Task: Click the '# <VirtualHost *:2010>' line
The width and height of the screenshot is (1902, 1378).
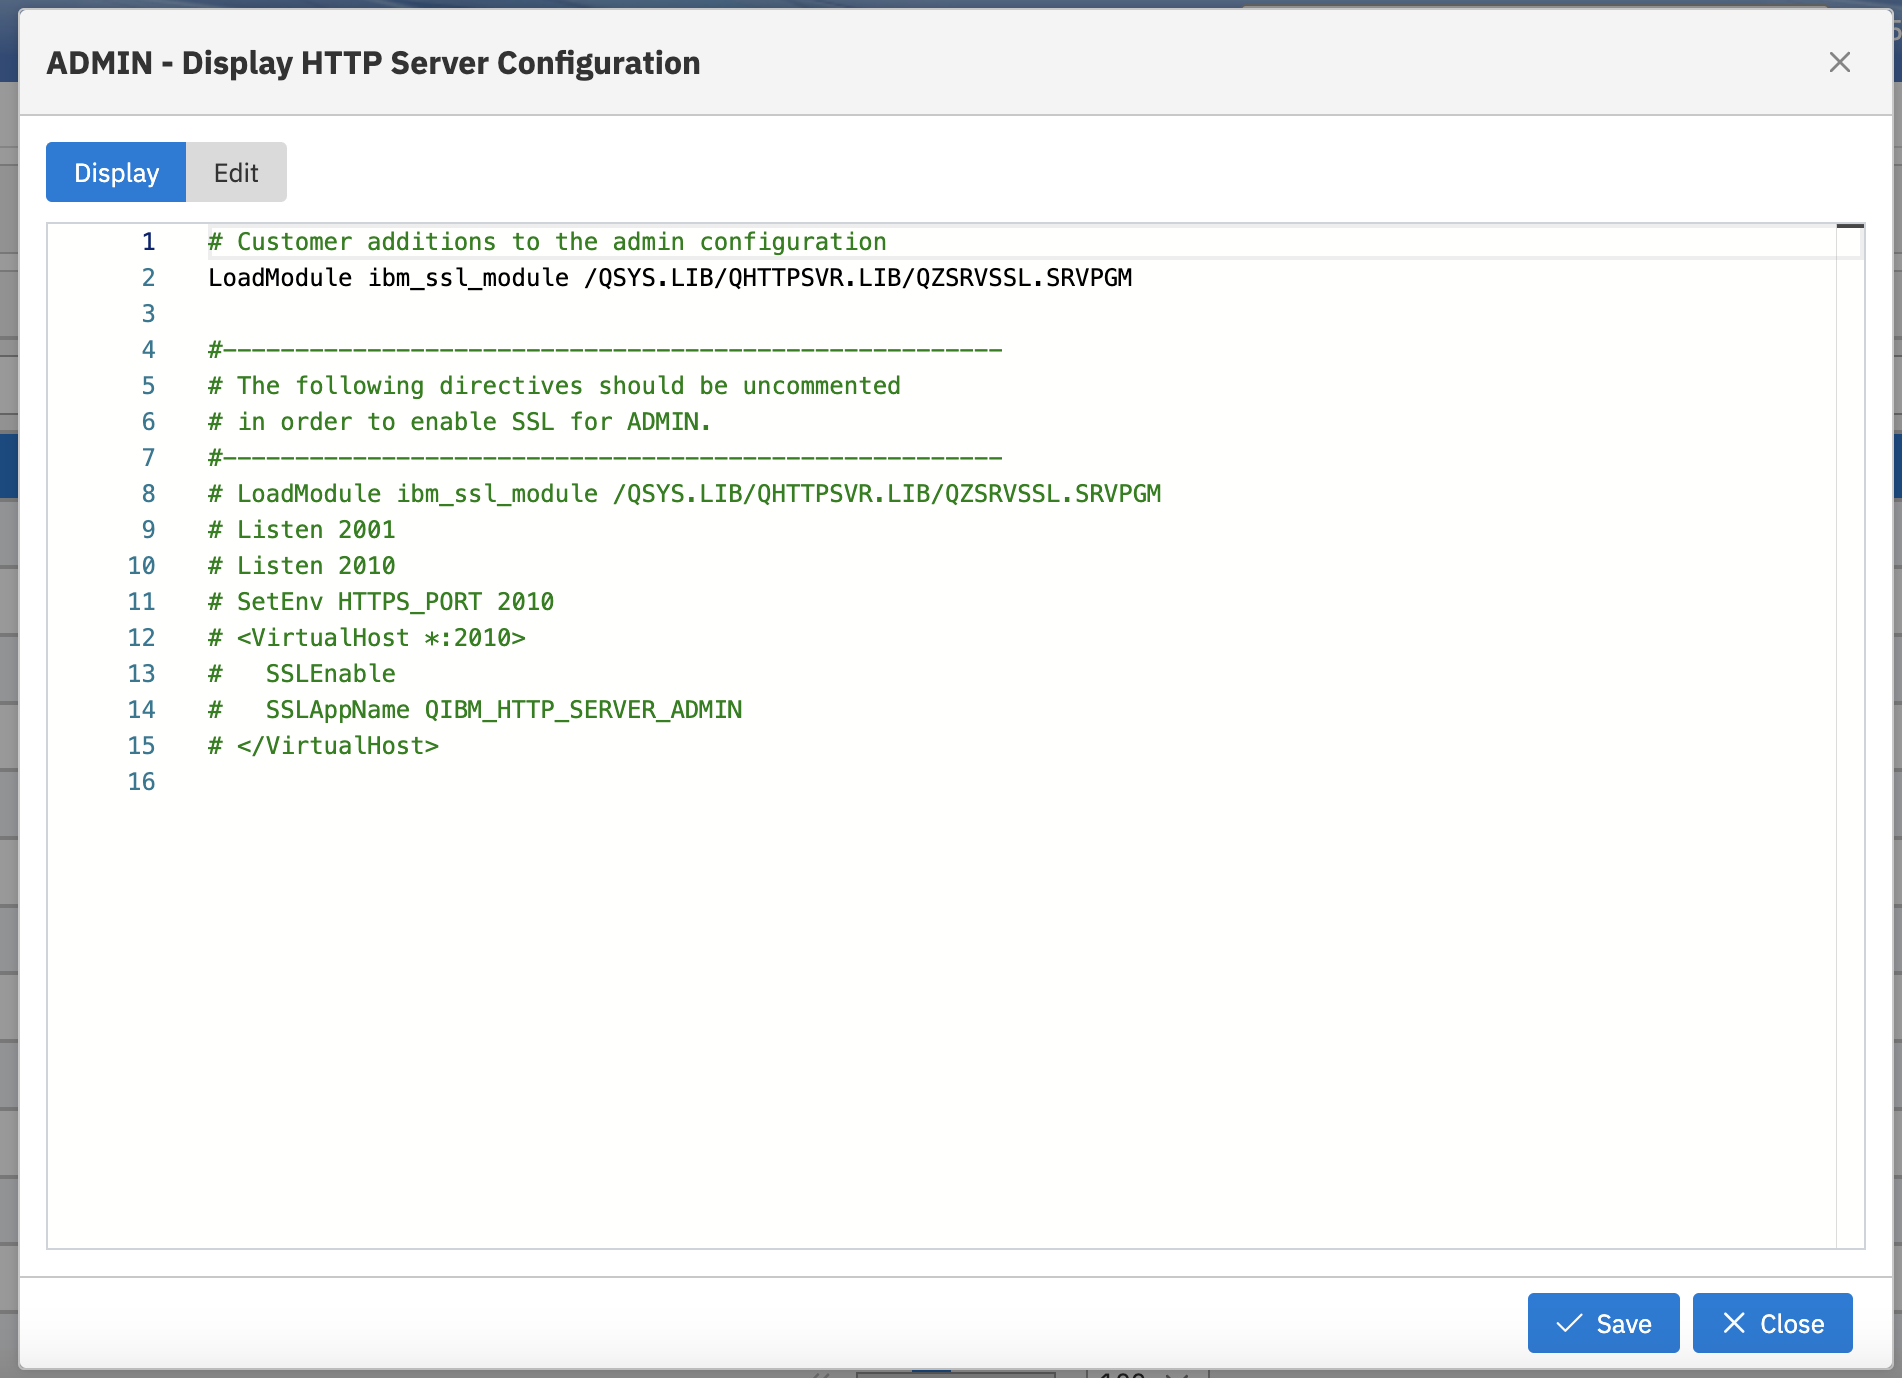Action: pos(366,638)
